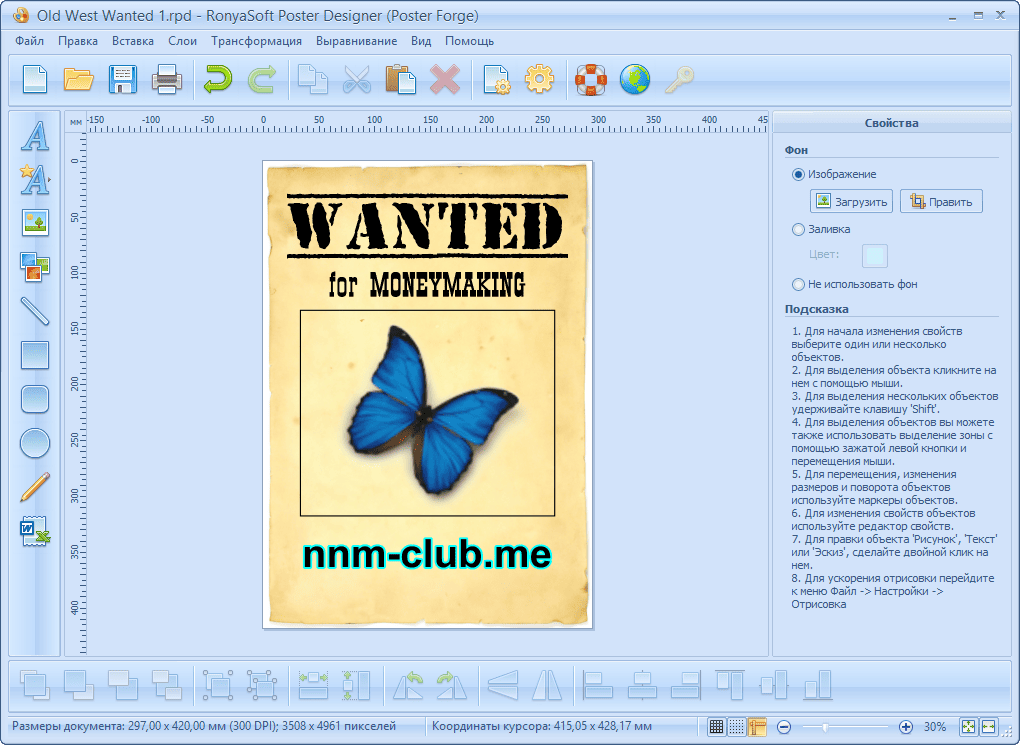The height and width of the screenshot is (745, 1020).
Task: Open the Правка menu
Action: pos(78,41)
